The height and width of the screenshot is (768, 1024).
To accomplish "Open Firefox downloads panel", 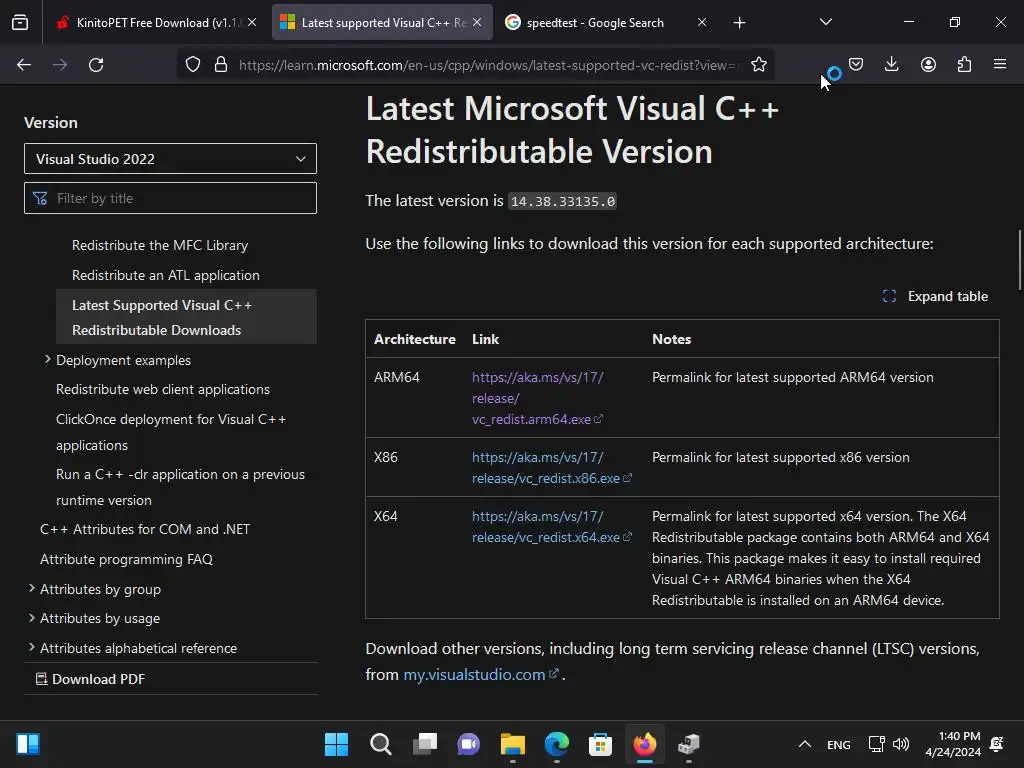I will coord(891,64).
